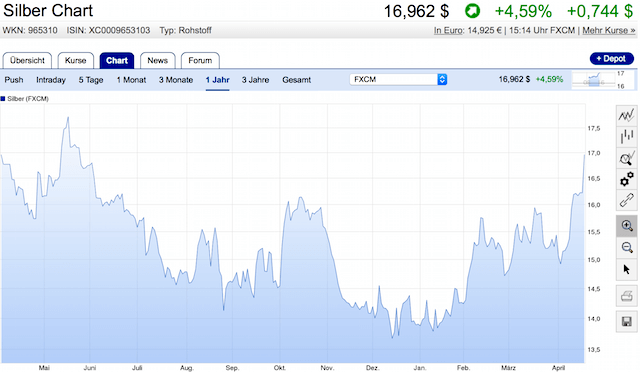Open chart settings gears icon
The image size is (640, 372).
click(x=626, y=179)
